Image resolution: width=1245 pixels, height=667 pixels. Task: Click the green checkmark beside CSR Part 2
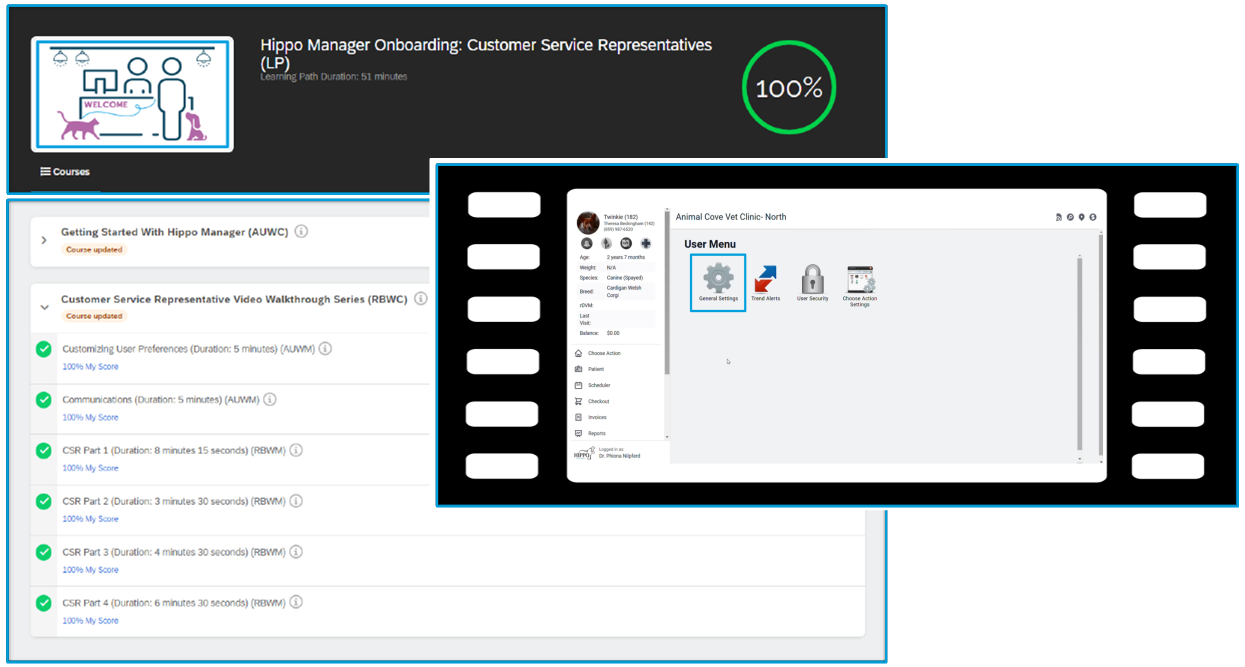click(44, 501)
